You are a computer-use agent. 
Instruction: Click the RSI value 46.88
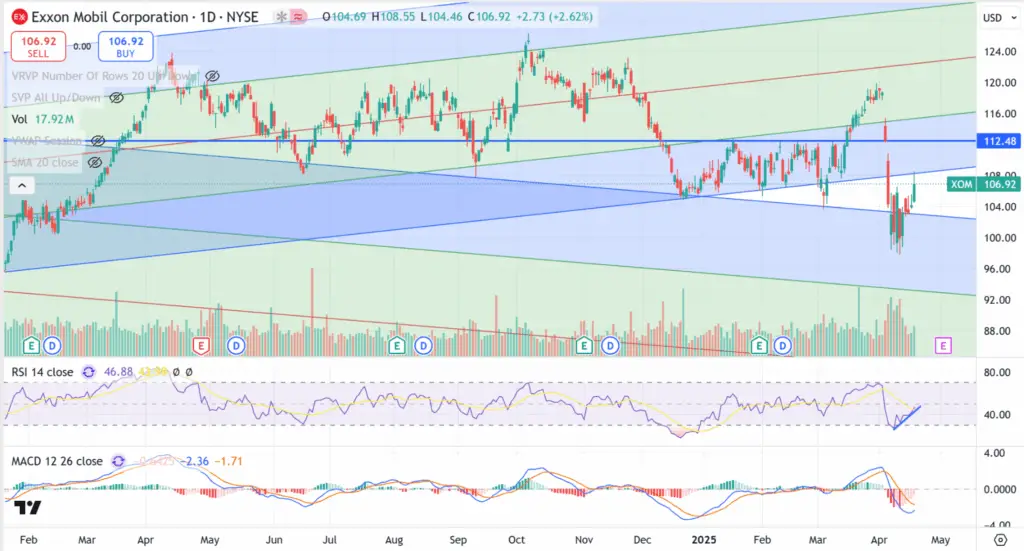(x=118, y=372)
